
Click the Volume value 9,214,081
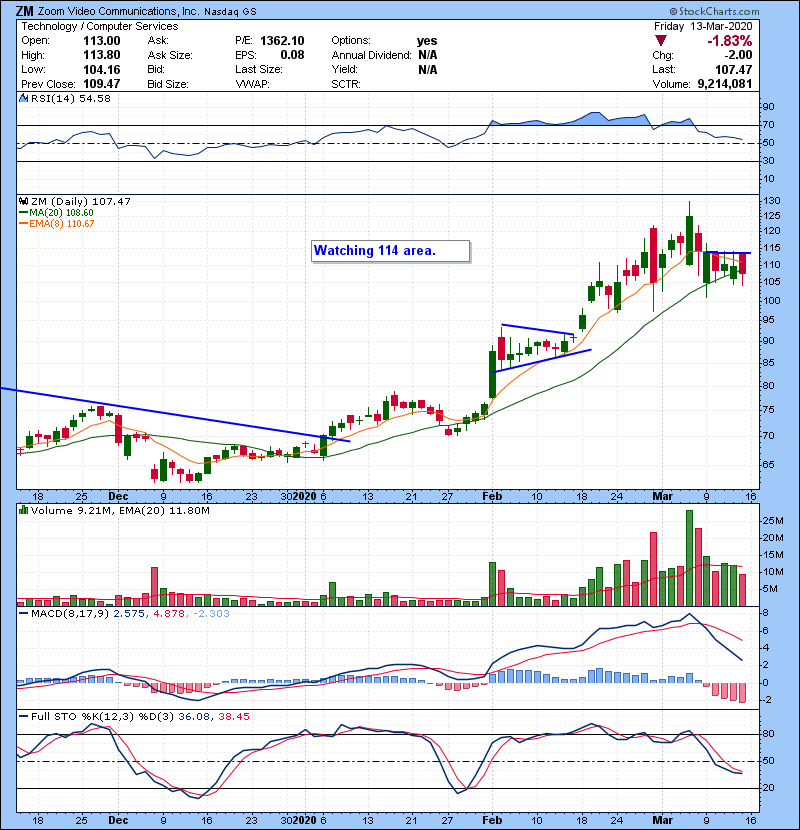(x=725, y=84)
